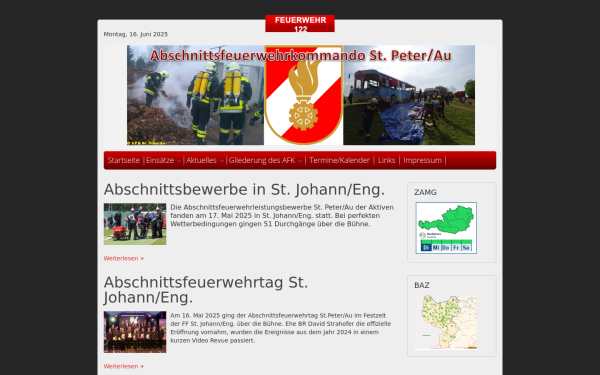
Task: Click the BAZ widget heading
Action: click(422, 285)
